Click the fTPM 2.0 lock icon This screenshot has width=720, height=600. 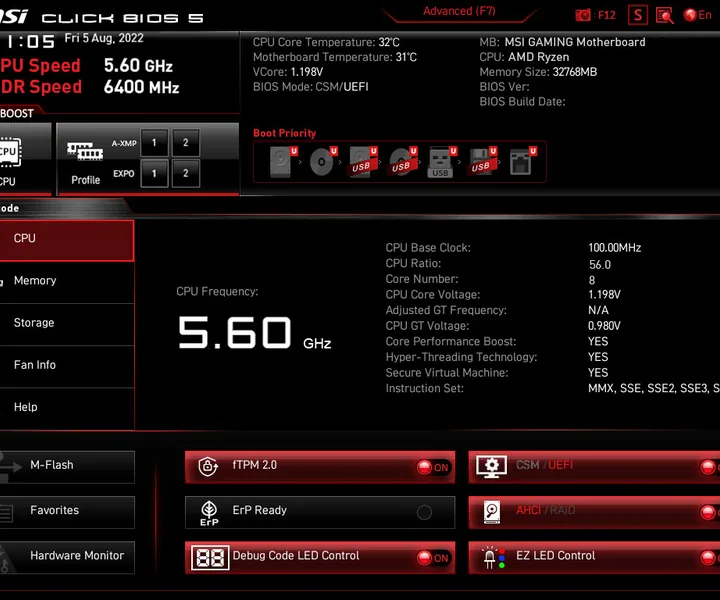pos(208,466)
